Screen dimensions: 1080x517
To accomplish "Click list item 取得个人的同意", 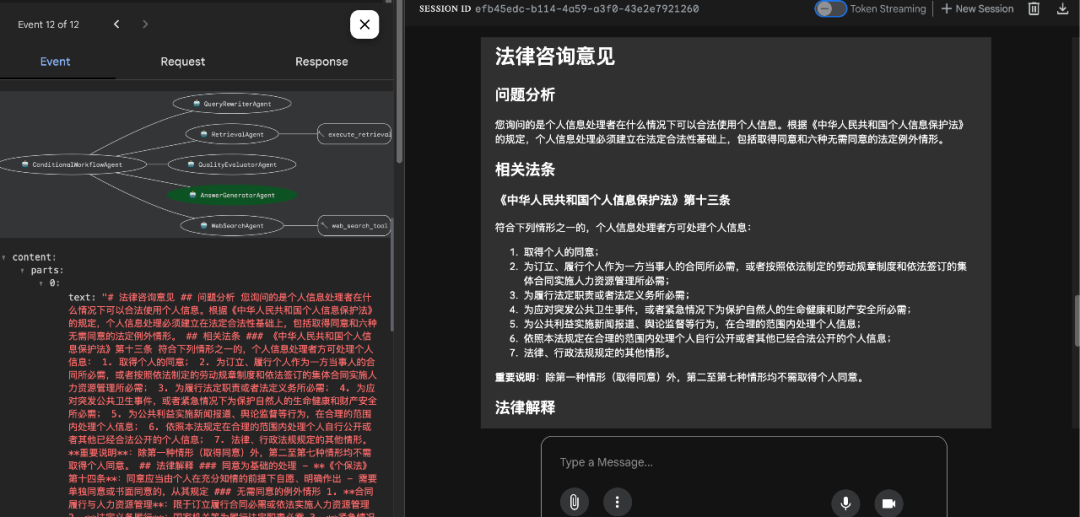I will point(561,252).
